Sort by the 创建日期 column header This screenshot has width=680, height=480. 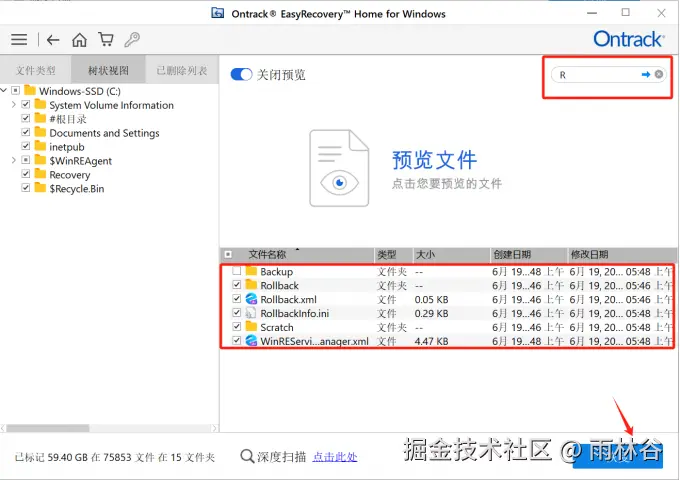[512, 255]
